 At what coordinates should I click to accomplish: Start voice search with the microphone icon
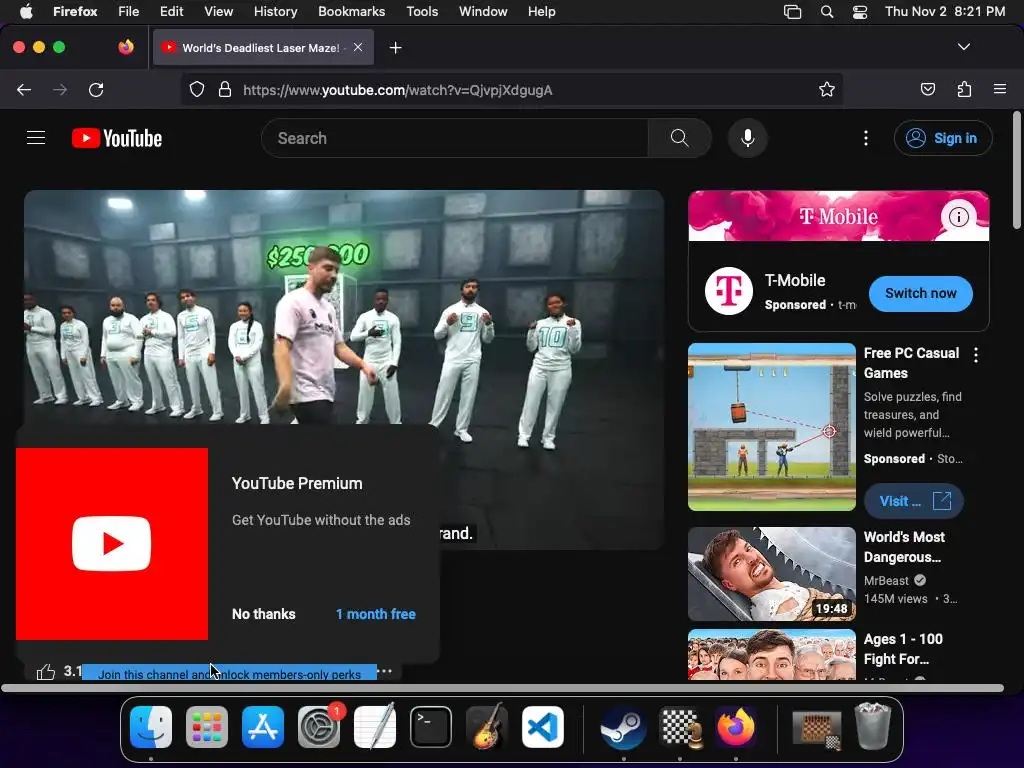point(748,138)
